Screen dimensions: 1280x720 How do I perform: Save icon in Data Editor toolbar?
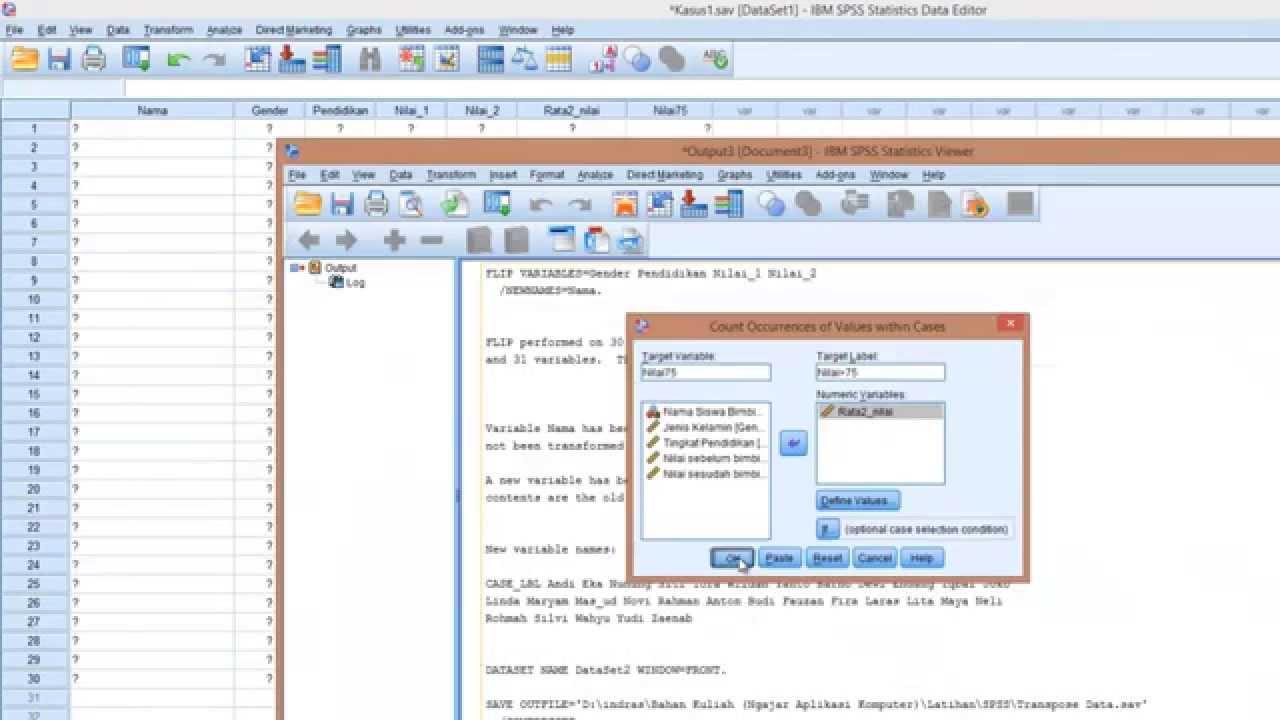coord(59,60)
